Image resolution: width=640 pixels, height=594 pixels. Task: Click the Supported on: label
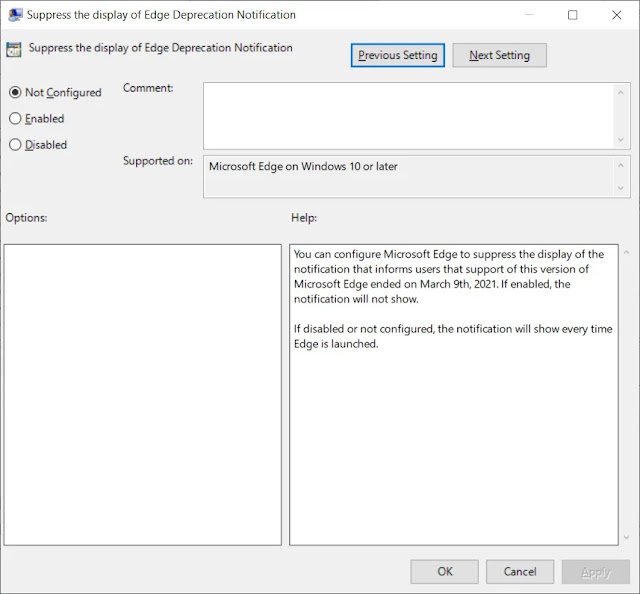158,161
